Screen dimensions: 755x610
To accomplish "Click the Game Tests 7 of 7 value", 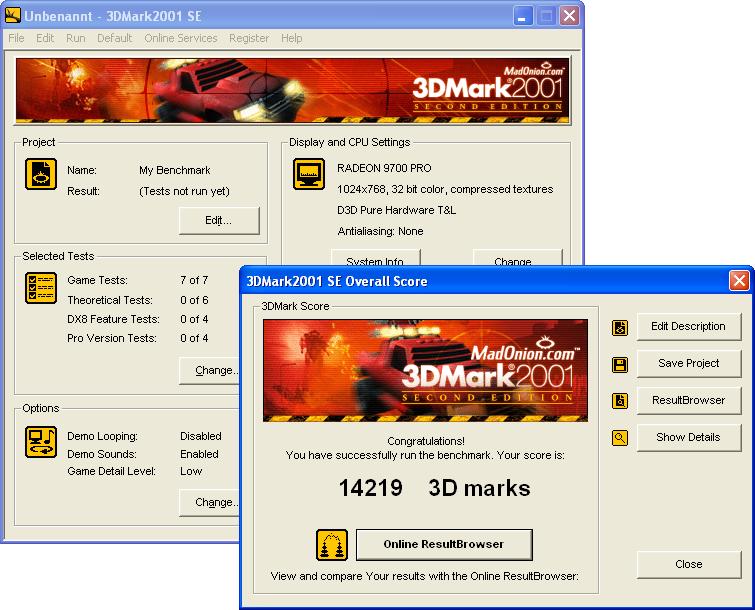I will [x=194, y=280].
